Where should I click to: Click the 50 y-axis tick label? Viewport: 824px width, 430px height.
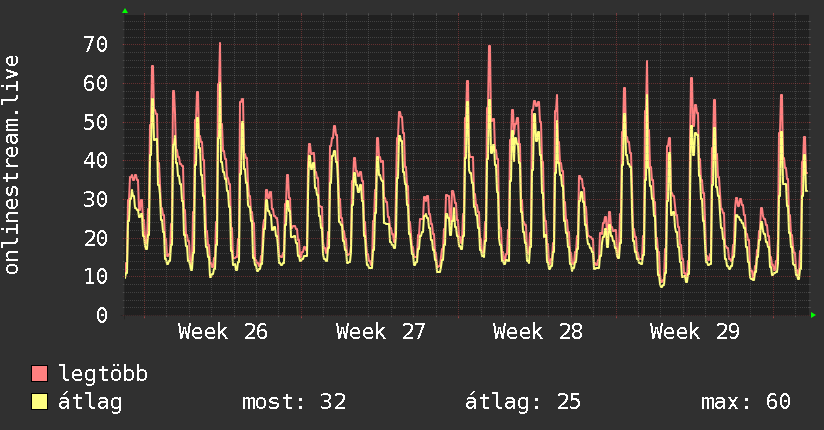point(96,122)
